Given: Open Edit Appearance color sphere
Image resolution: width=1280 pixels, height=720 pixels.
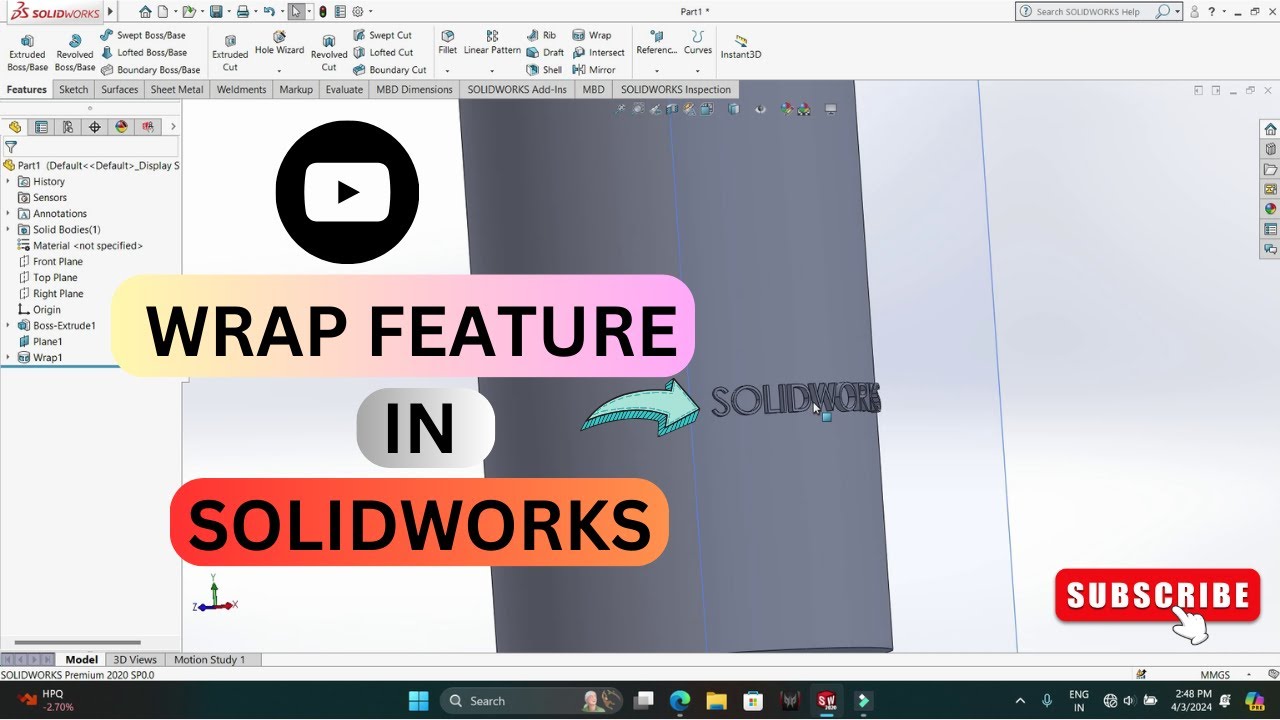Looking at the screenshot, I should [x=788, y=108].
